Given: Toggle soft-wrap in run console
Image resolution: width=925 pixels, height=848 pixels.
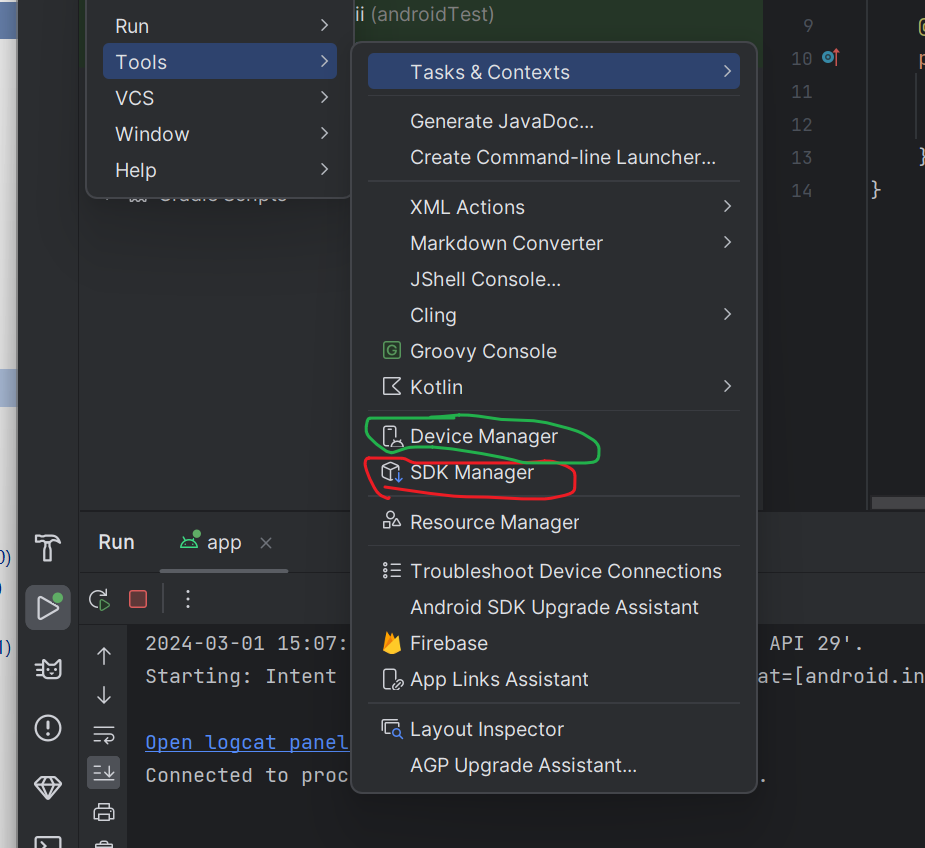Looking at the screenshot, I should tap(104, 734).
